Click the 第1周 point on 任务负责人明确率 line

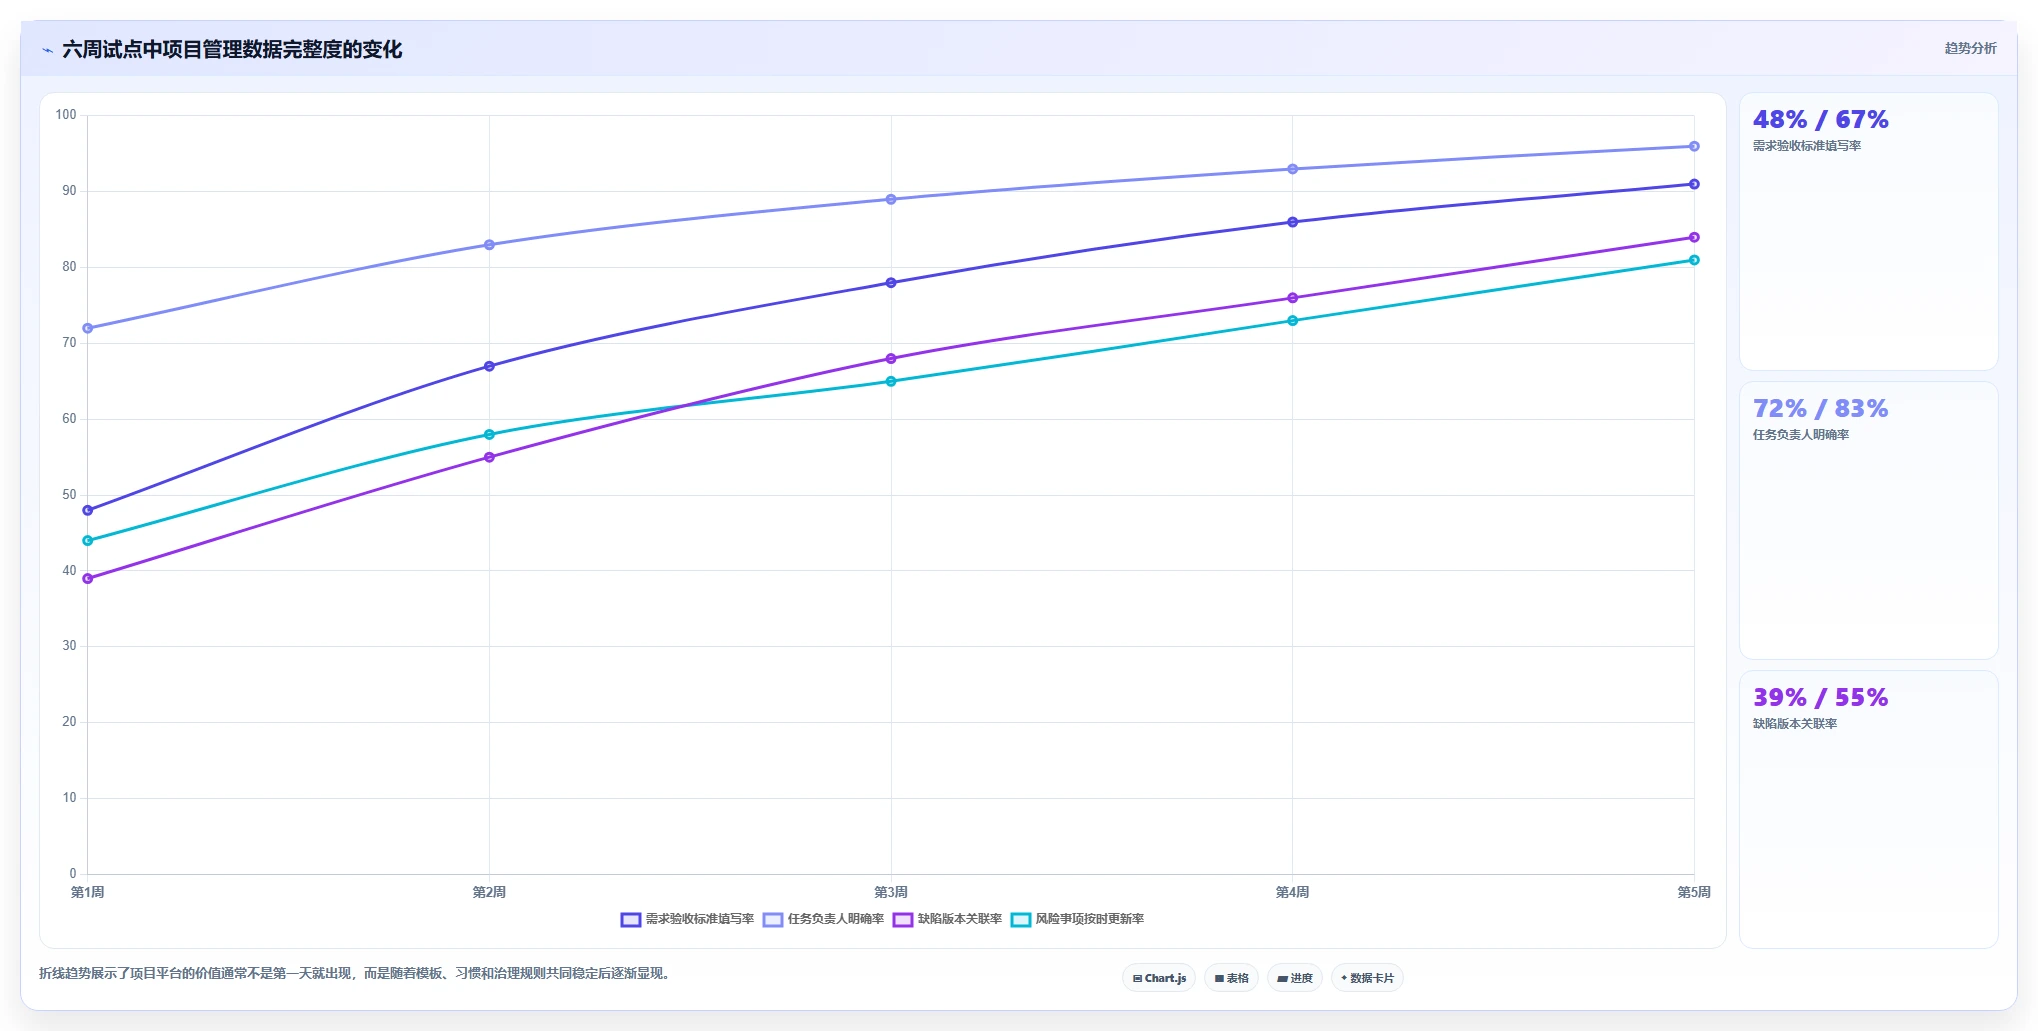tap(88, 328)
